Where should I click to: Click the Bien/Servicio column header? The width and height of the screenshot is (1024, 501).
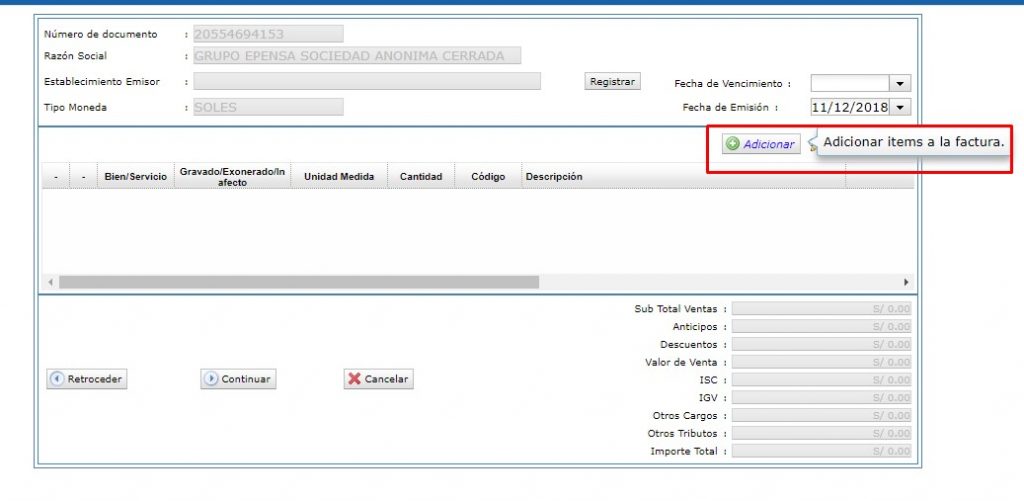click(136, 176)
